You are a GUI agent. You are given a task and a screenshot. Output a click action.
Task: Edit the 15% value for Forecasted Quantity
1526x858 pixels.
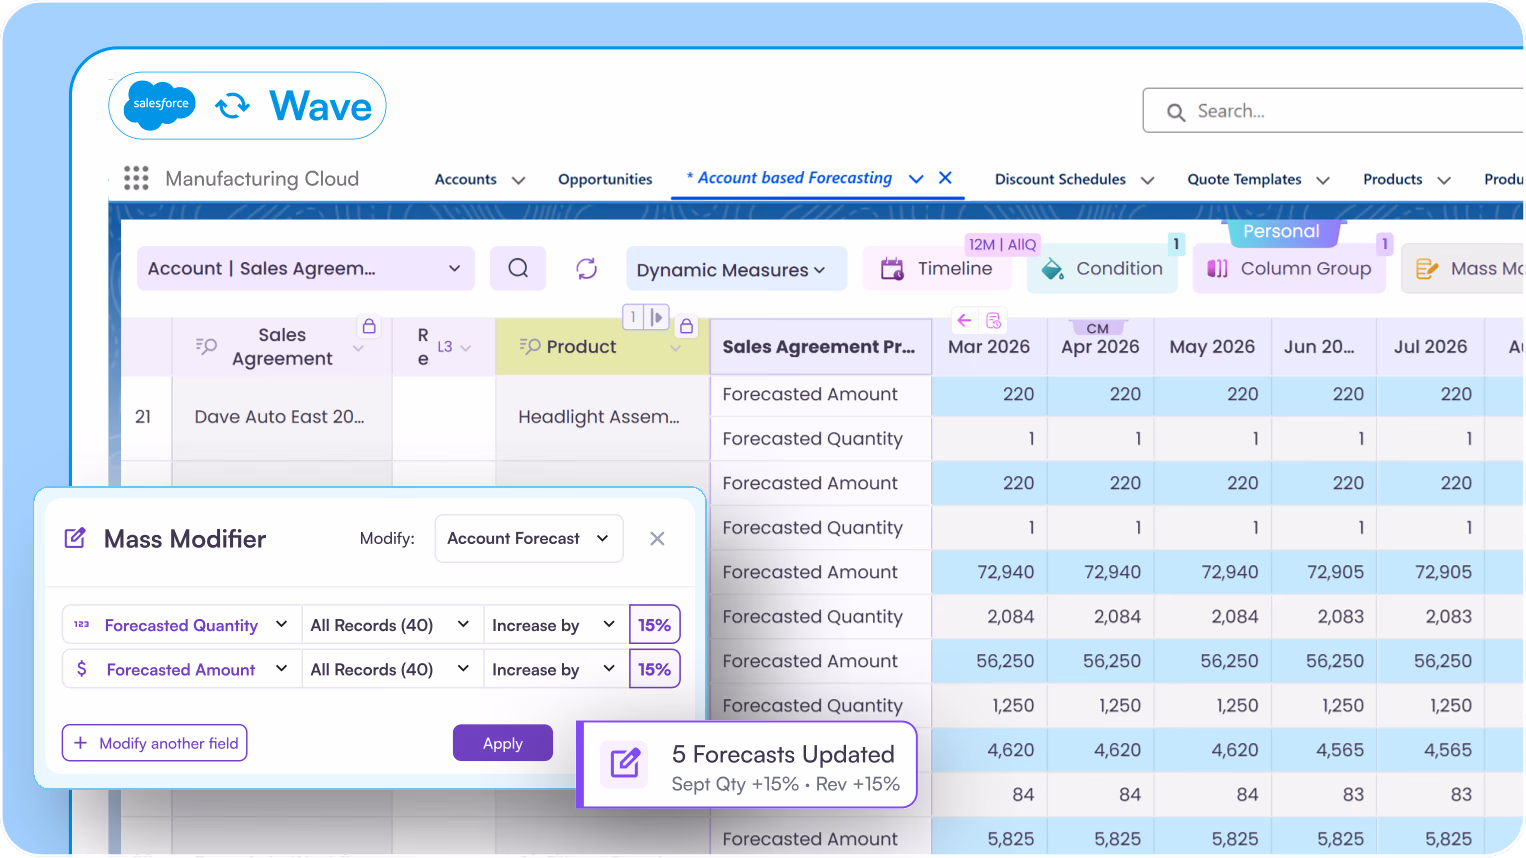pyautogui.click(x=654, y=624)
